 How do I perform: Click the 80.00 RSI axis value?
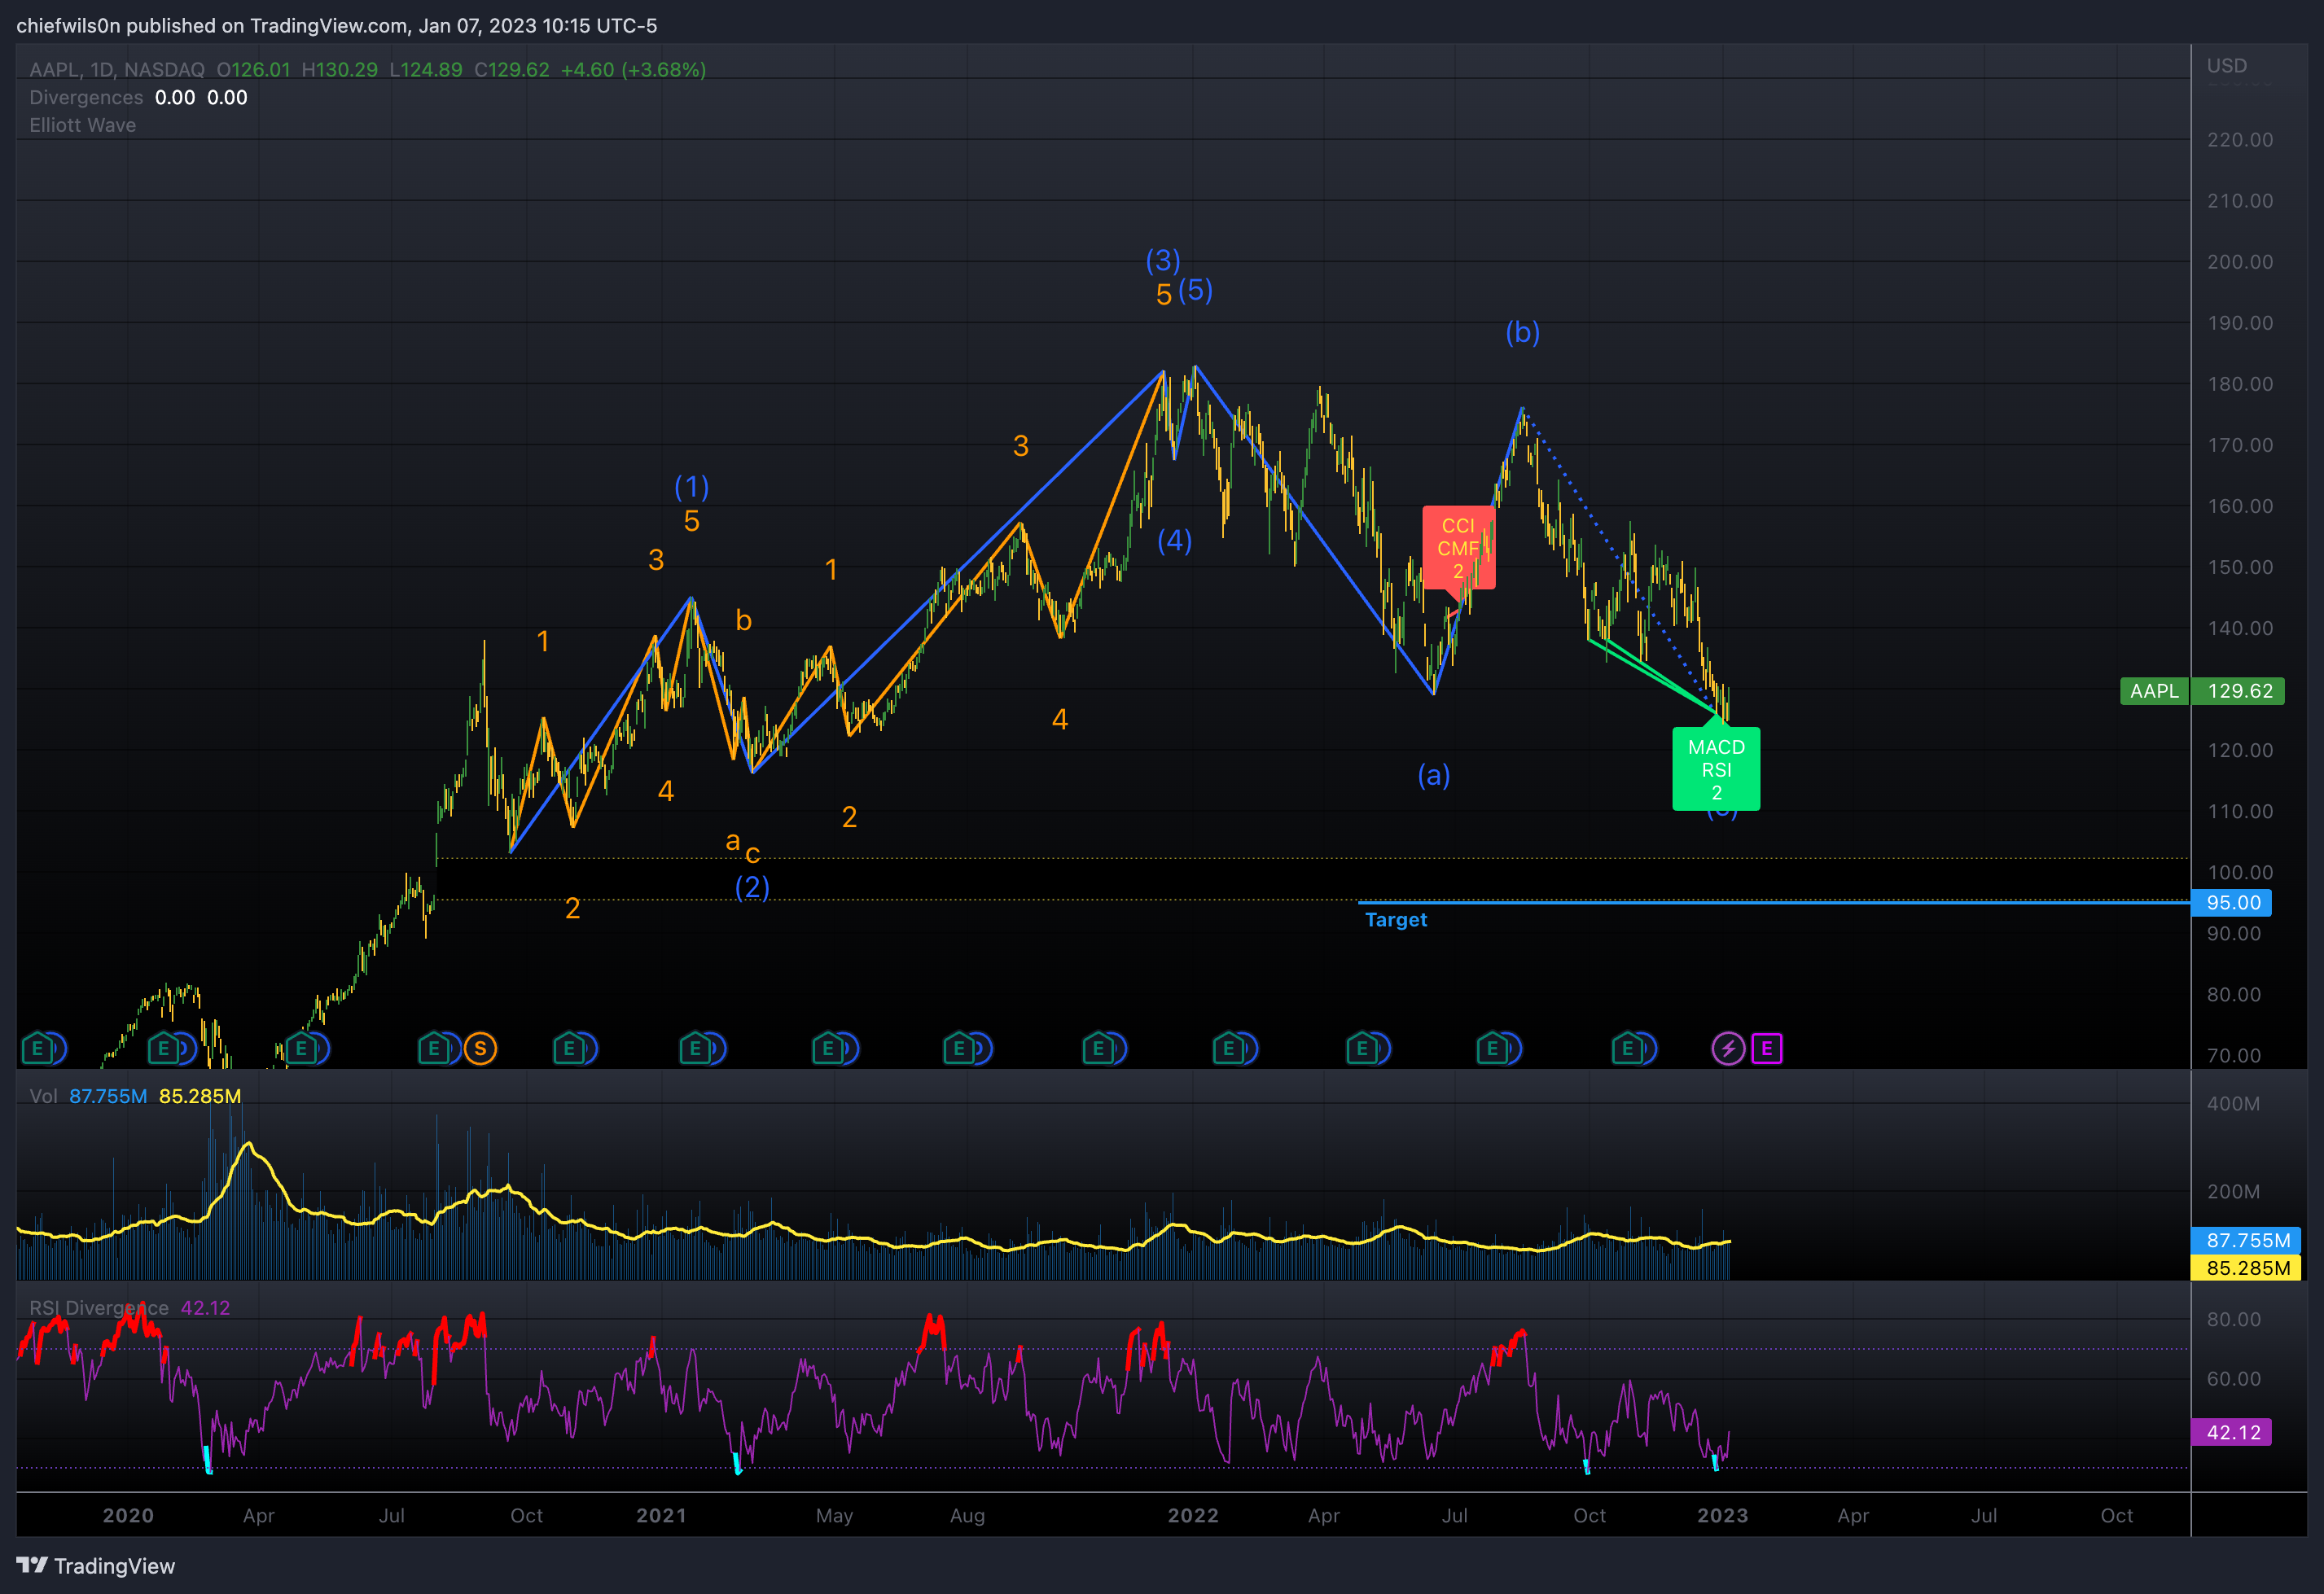pos(2234,1320)
